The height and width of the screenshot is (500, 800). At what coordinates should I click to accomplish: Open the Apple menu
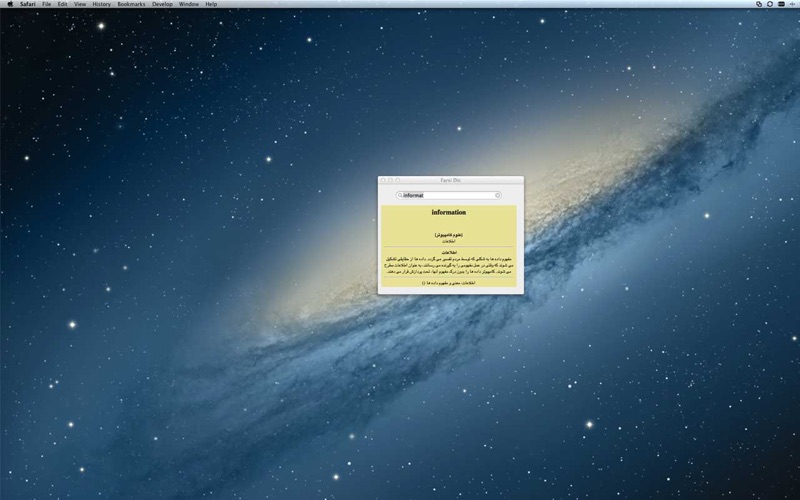pos(10,4)
